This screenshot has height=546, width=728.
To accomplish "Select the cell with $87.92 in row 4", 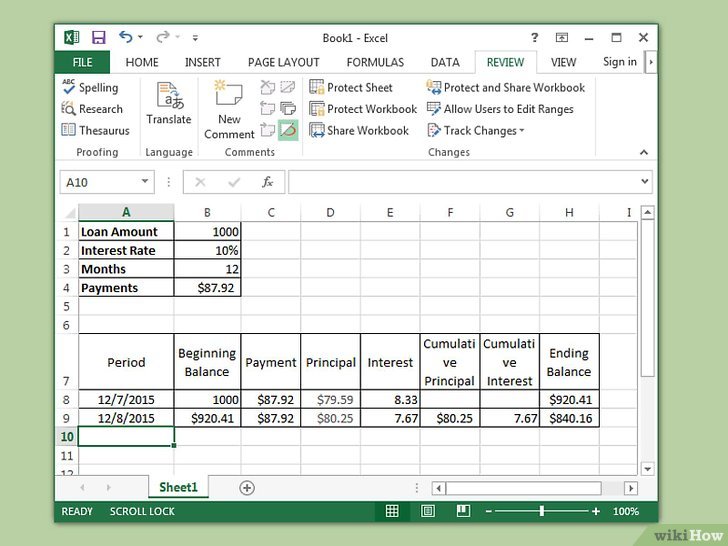I will click(x=207, y=288).
